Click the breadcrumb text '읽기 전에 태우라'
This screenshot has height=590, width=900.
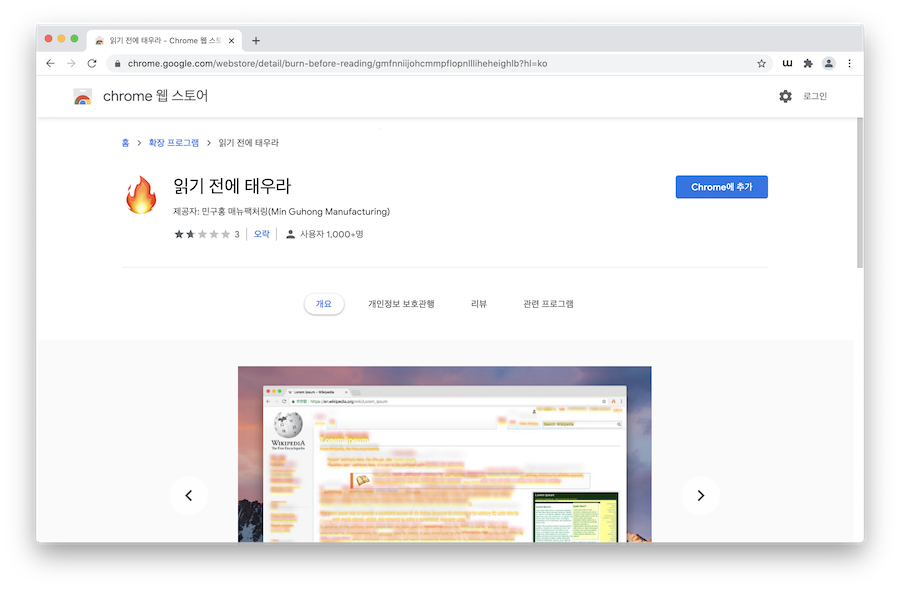(249, 143)
